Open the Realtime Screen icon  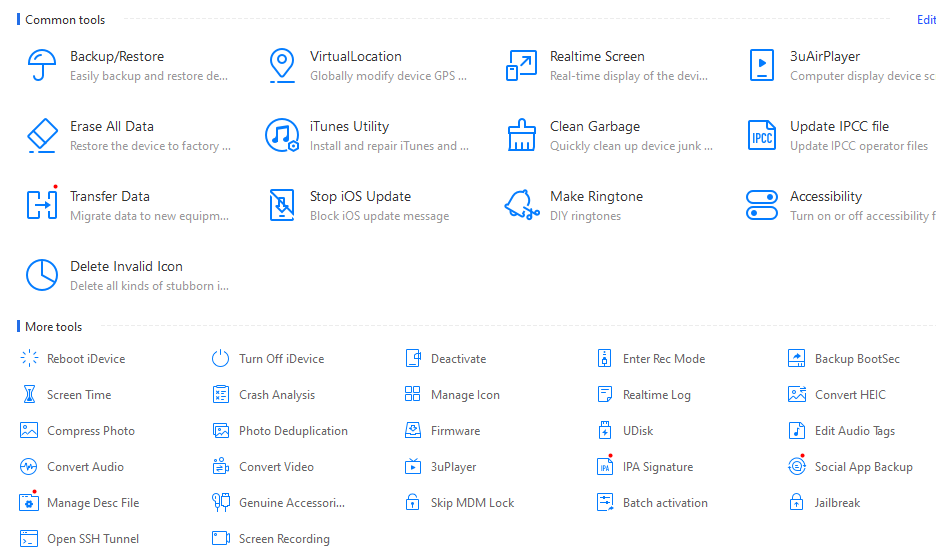(522, 65)
